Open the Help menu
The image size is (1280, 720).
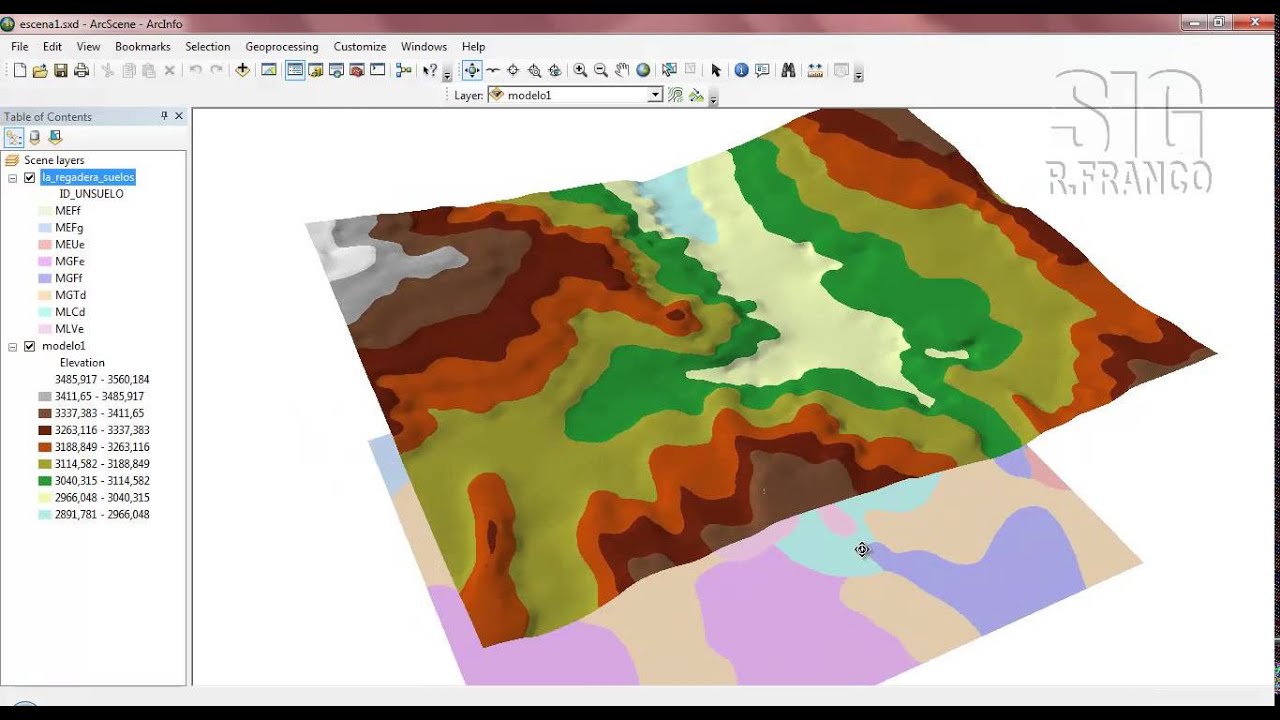473,47
